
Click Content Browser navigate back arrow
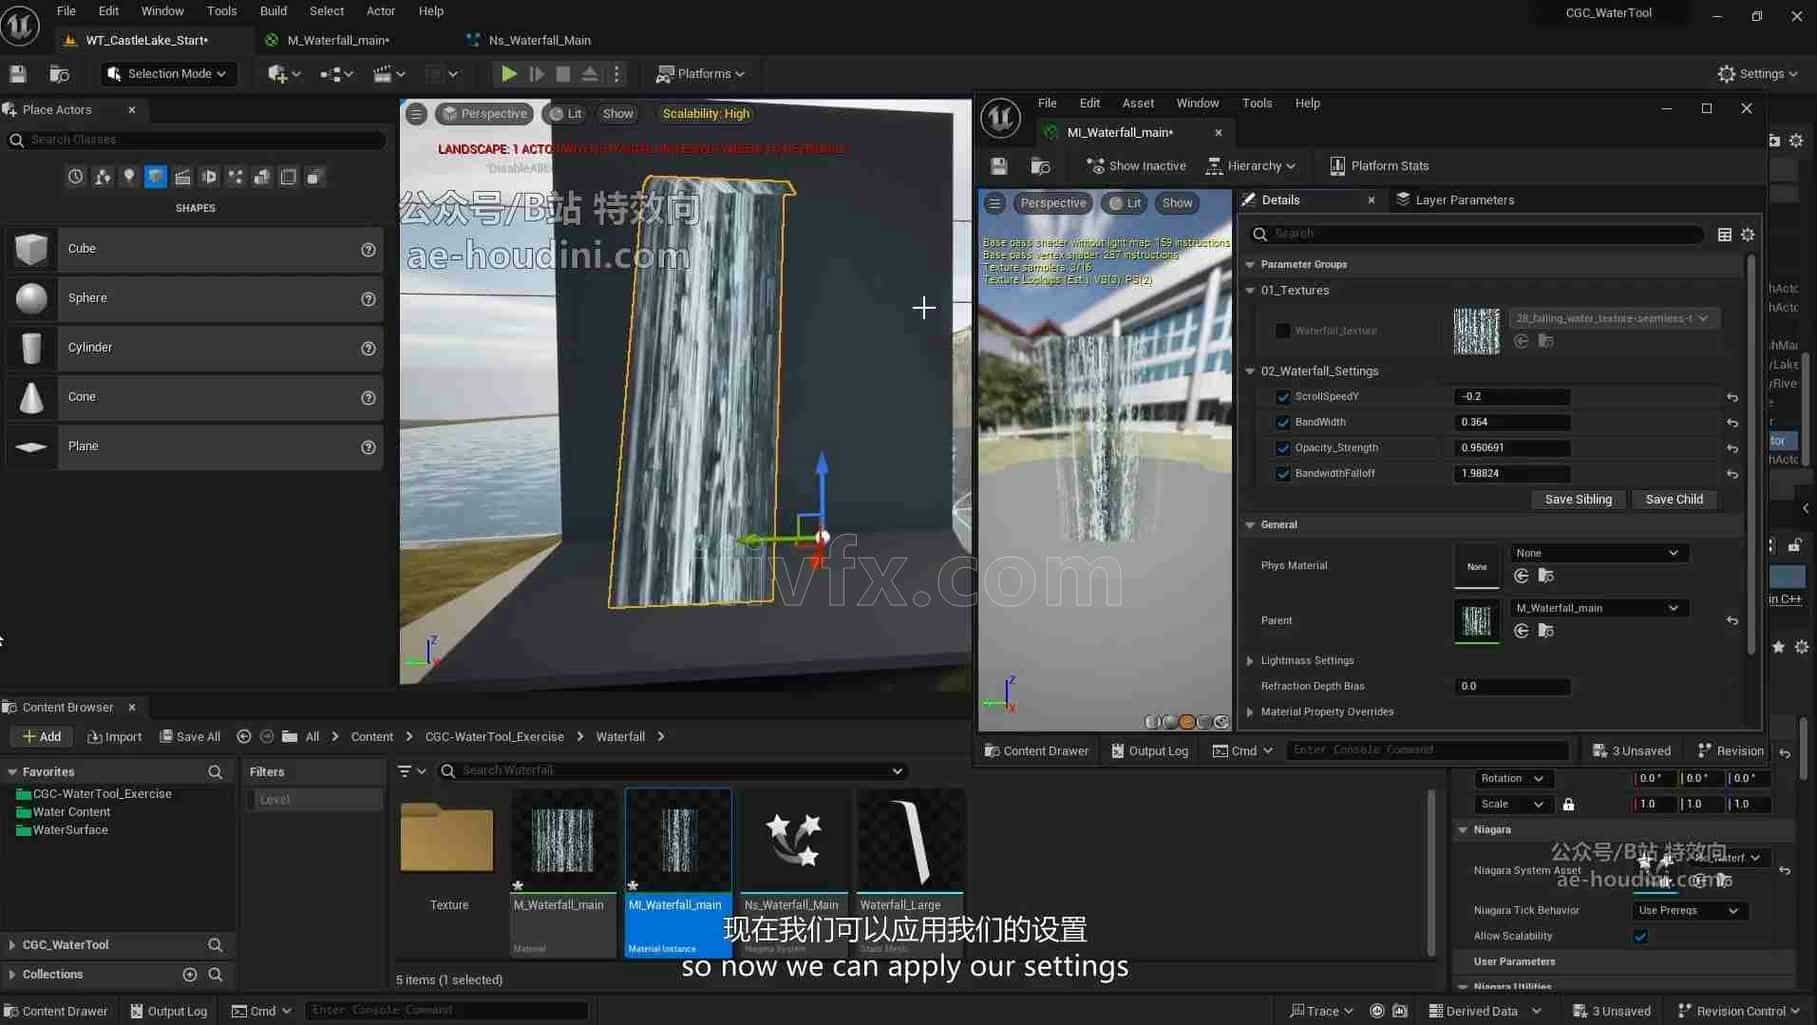tap(244, 737)
